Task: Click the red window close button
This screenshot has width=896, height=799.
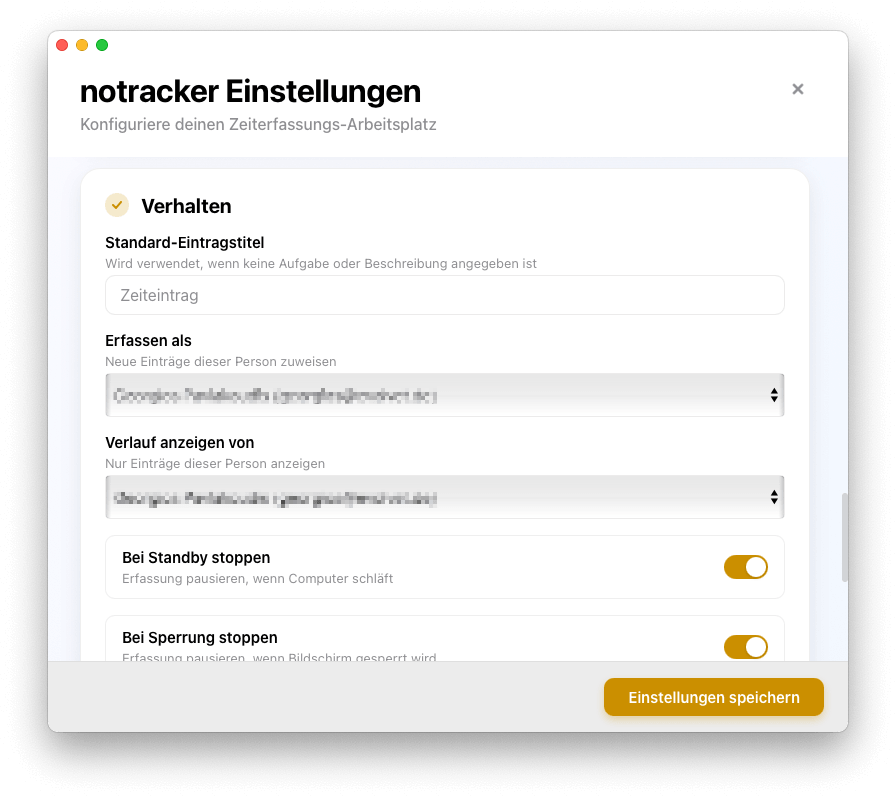Action: [x=62, y=45]
